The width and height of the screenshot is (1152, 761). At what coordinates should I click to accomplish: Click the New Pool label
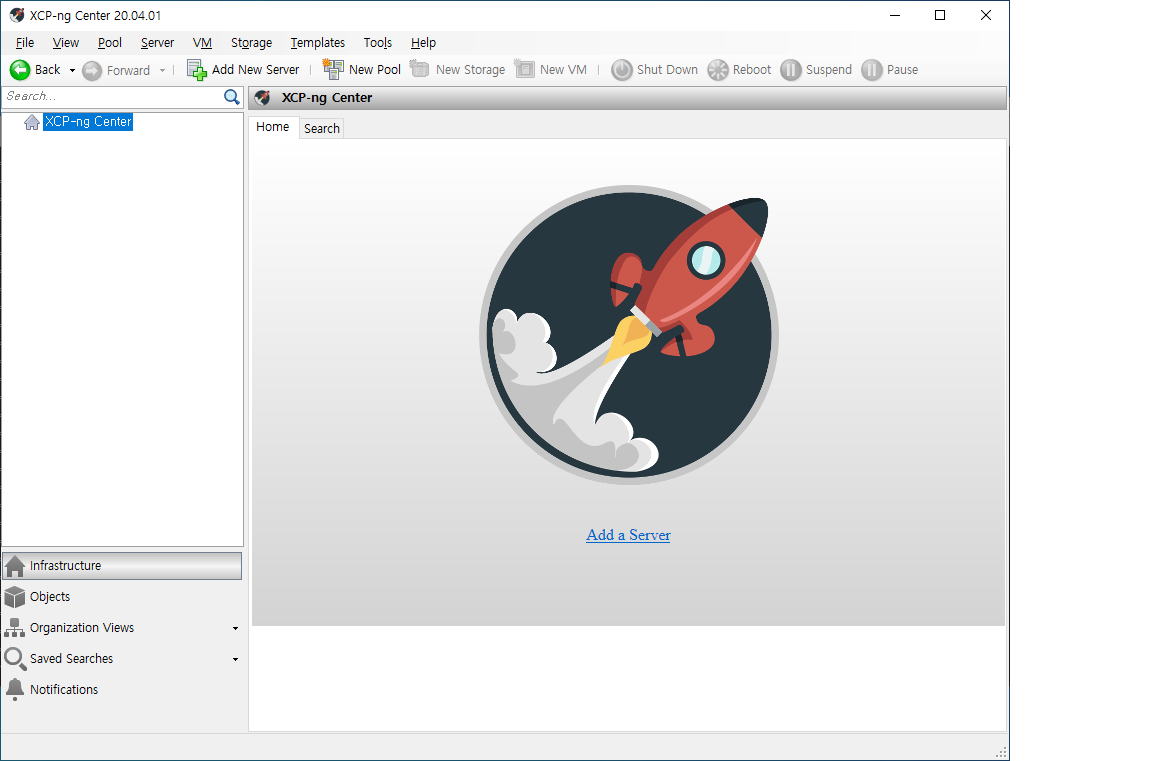click(375, 70)
